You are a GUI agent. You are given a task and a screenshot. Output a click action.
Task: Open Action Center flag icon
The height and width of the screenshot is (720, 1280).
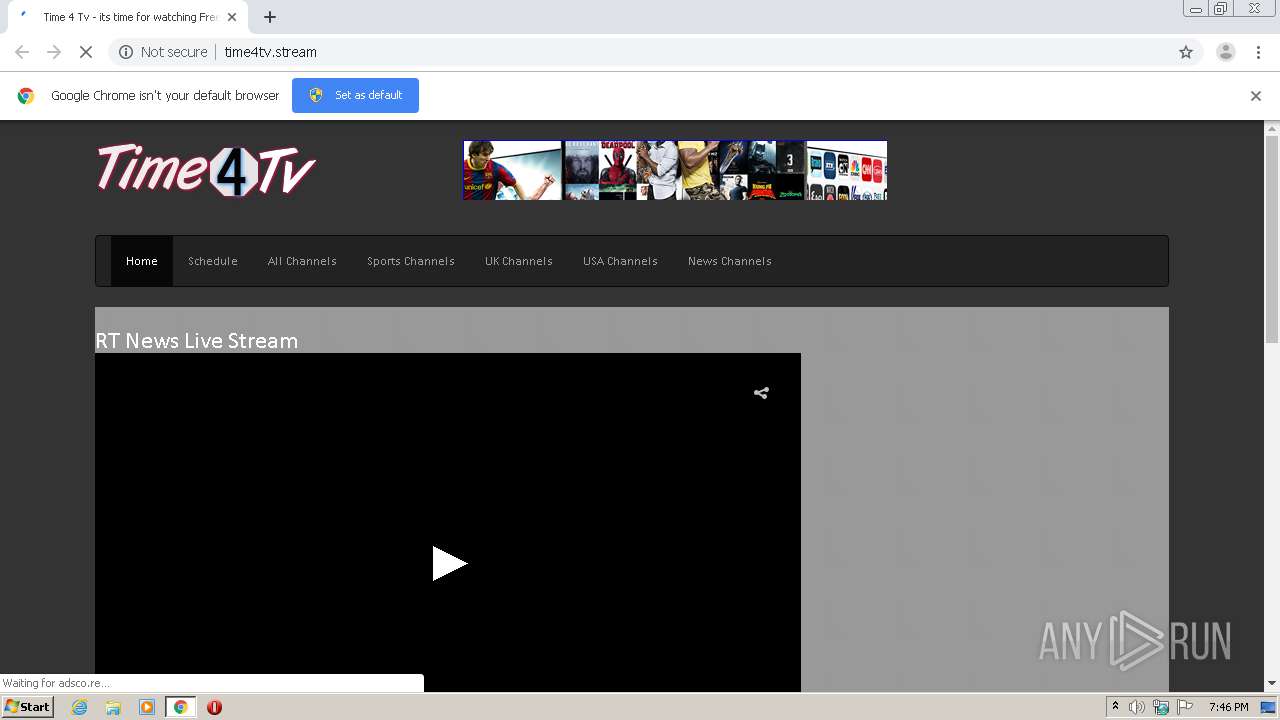tap(1185, 707)
